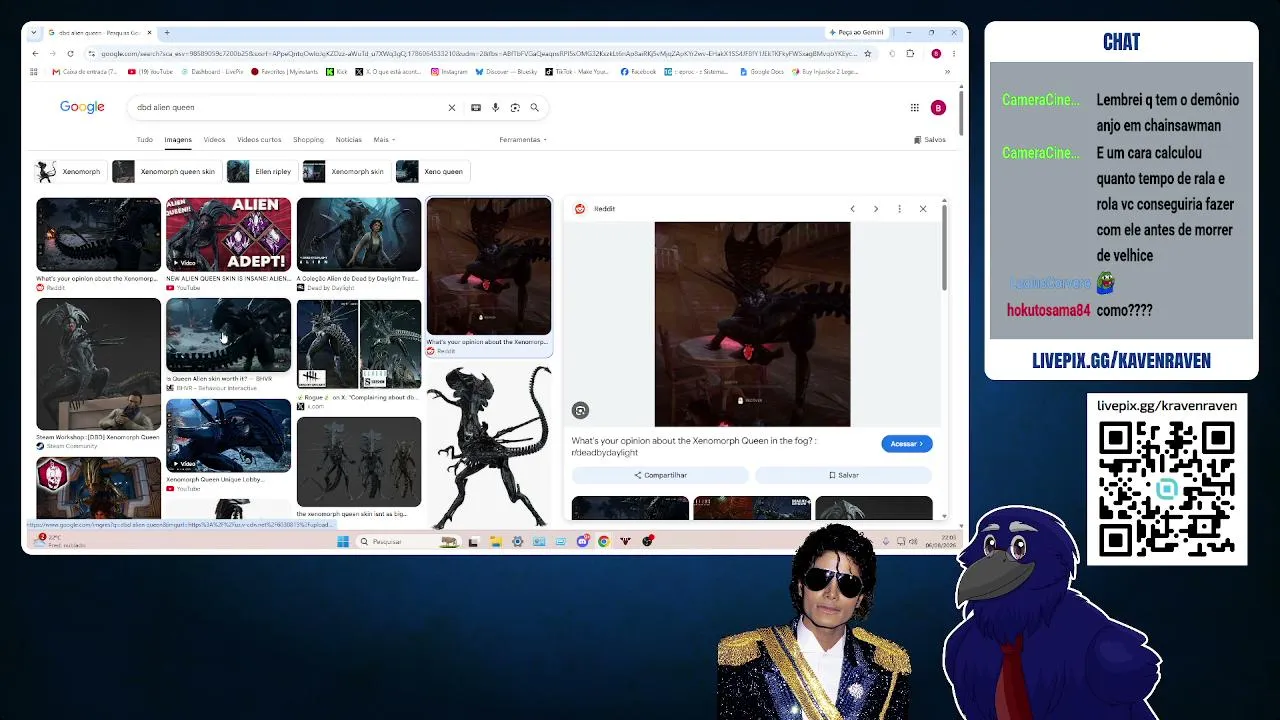Open the Salvos saved items link

930,140
